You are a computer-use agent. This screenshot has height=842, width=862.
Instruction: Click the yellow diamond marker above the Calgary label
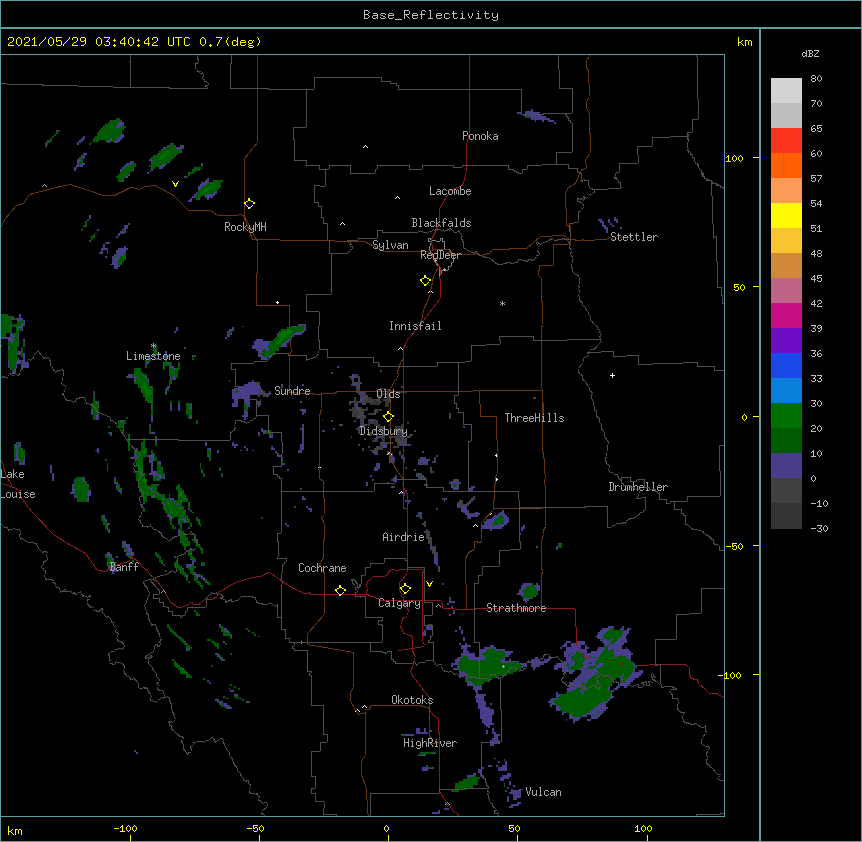click(x=405, y=589)
